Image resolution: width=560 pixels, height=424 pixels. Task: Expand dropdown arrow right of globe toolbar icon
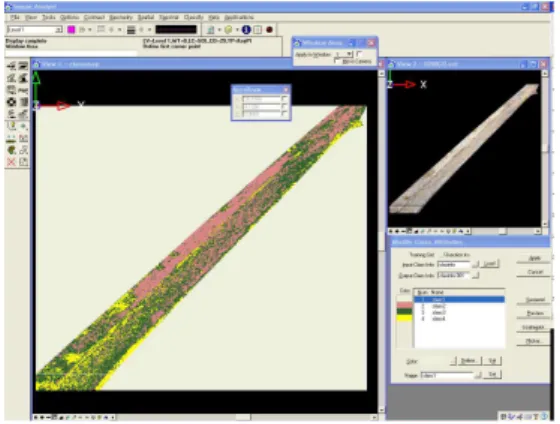tap(237, 30)
